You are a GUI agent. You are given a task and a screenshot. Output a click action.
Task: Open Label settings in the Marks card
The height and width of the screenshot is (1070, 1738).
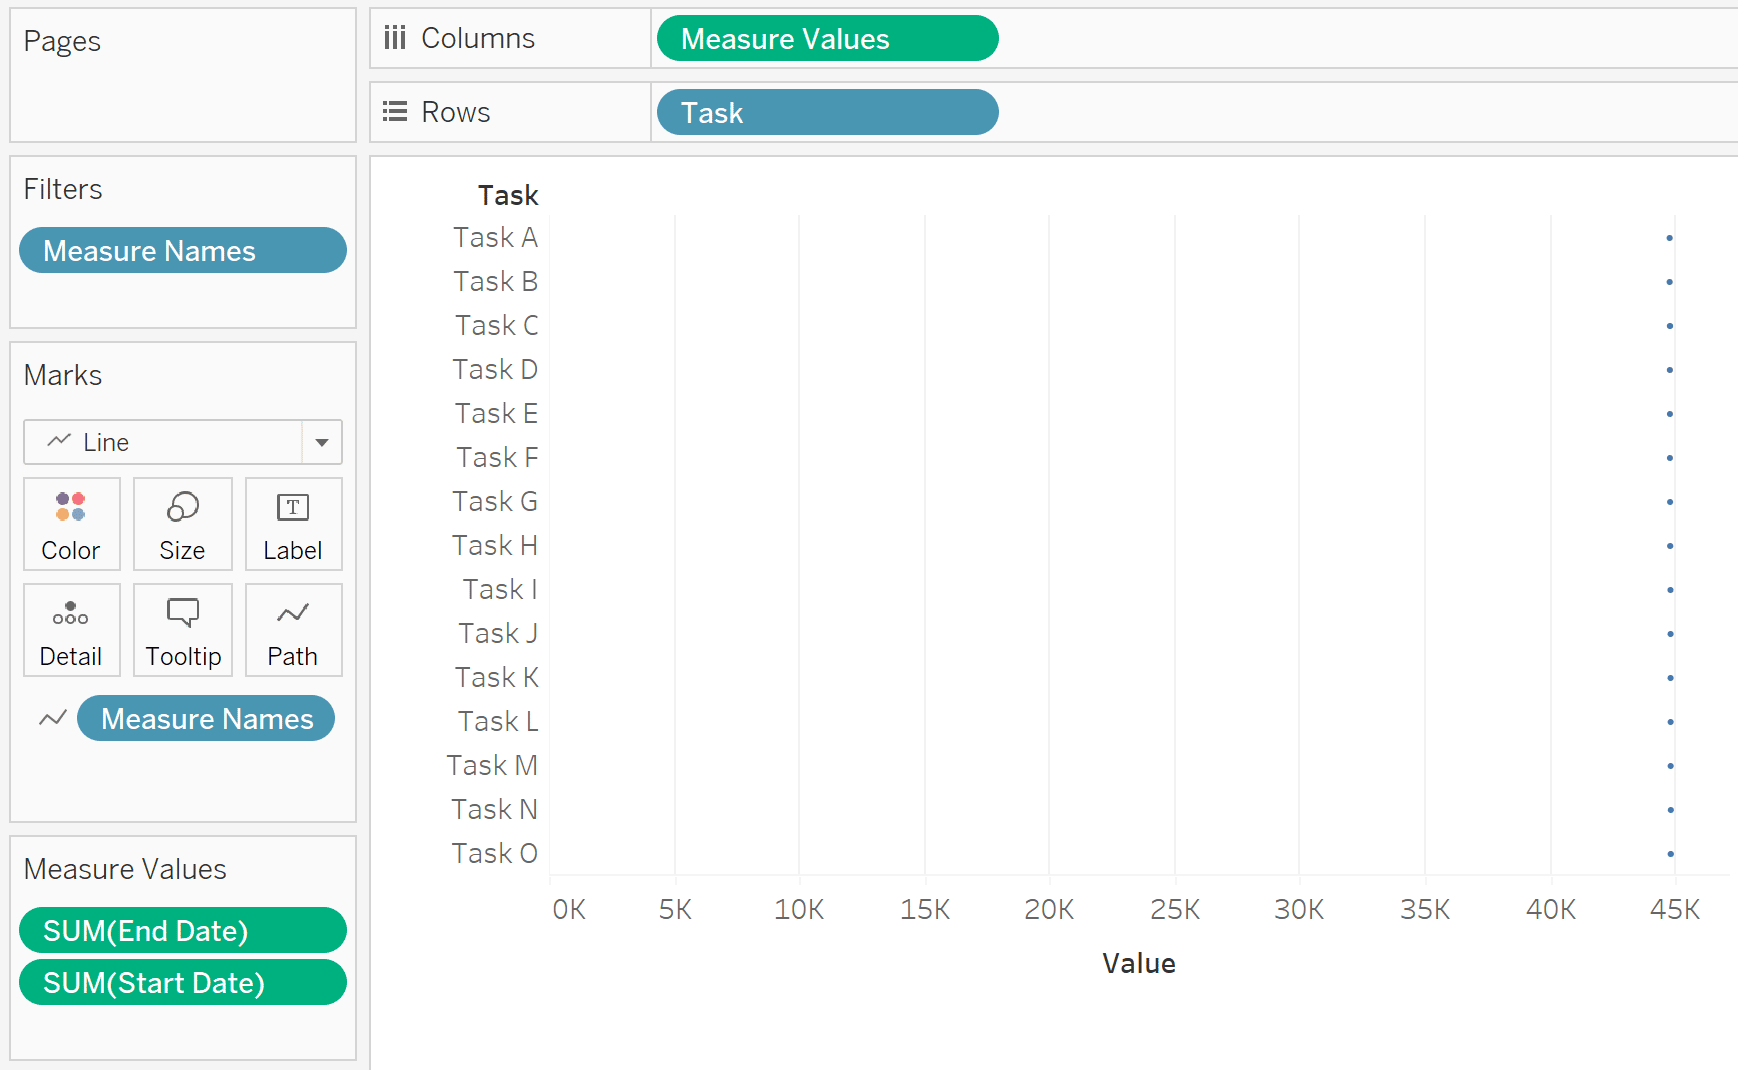pos(293,524)
